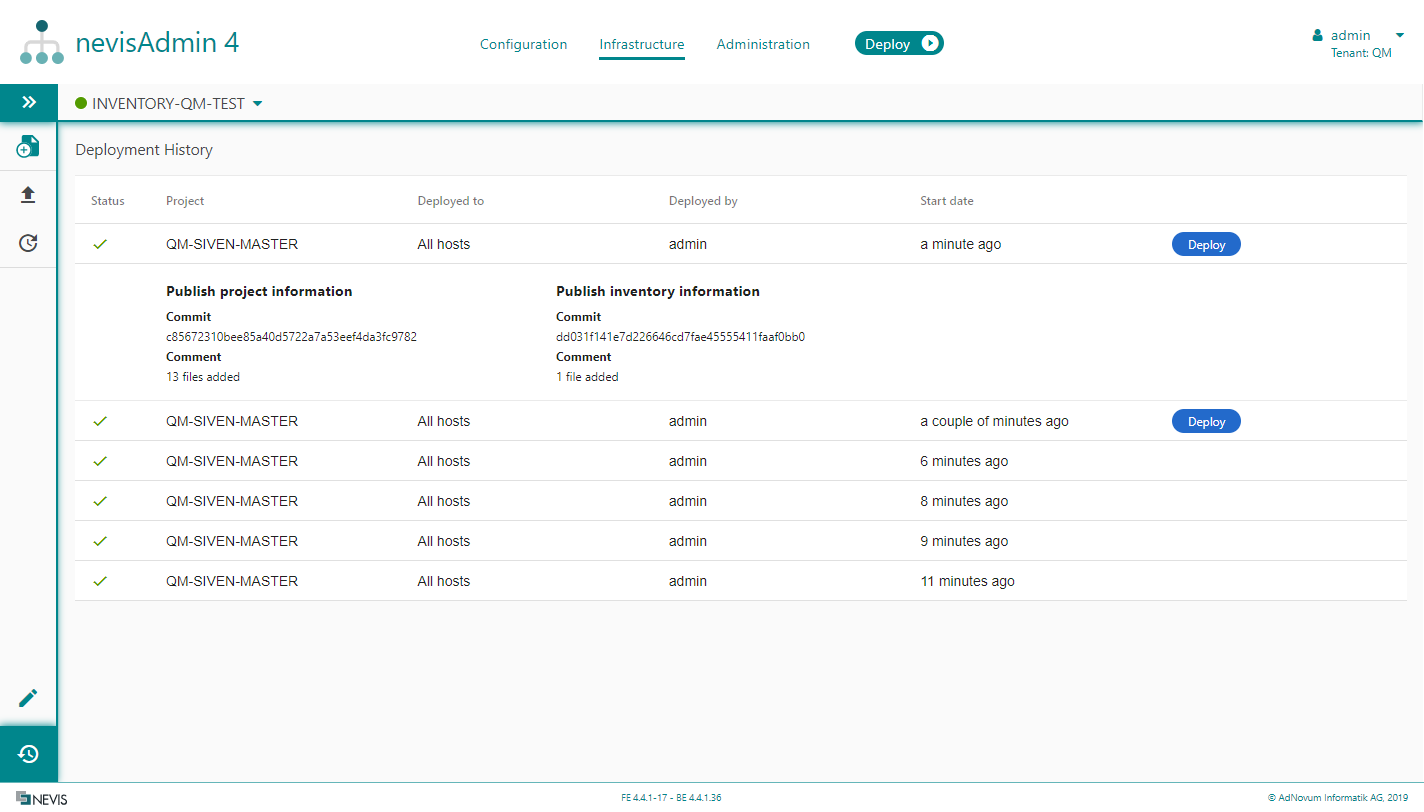Click Deploy for the 'a minute ago' entry

pyautogui.click(x=1206, y=244)
